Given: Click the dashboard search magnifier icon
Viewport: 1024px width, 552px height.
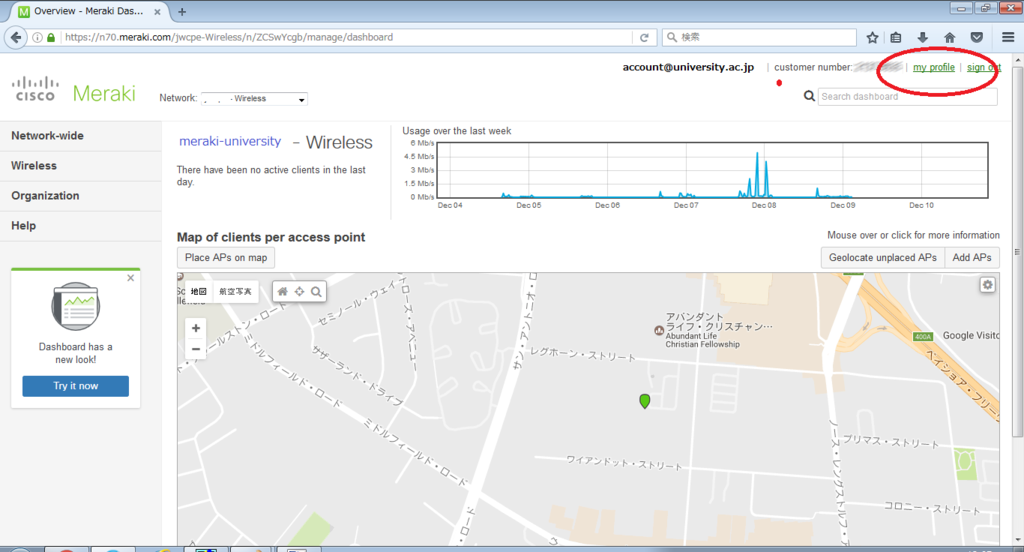Looking at the screenshot, I should point(808,96).
